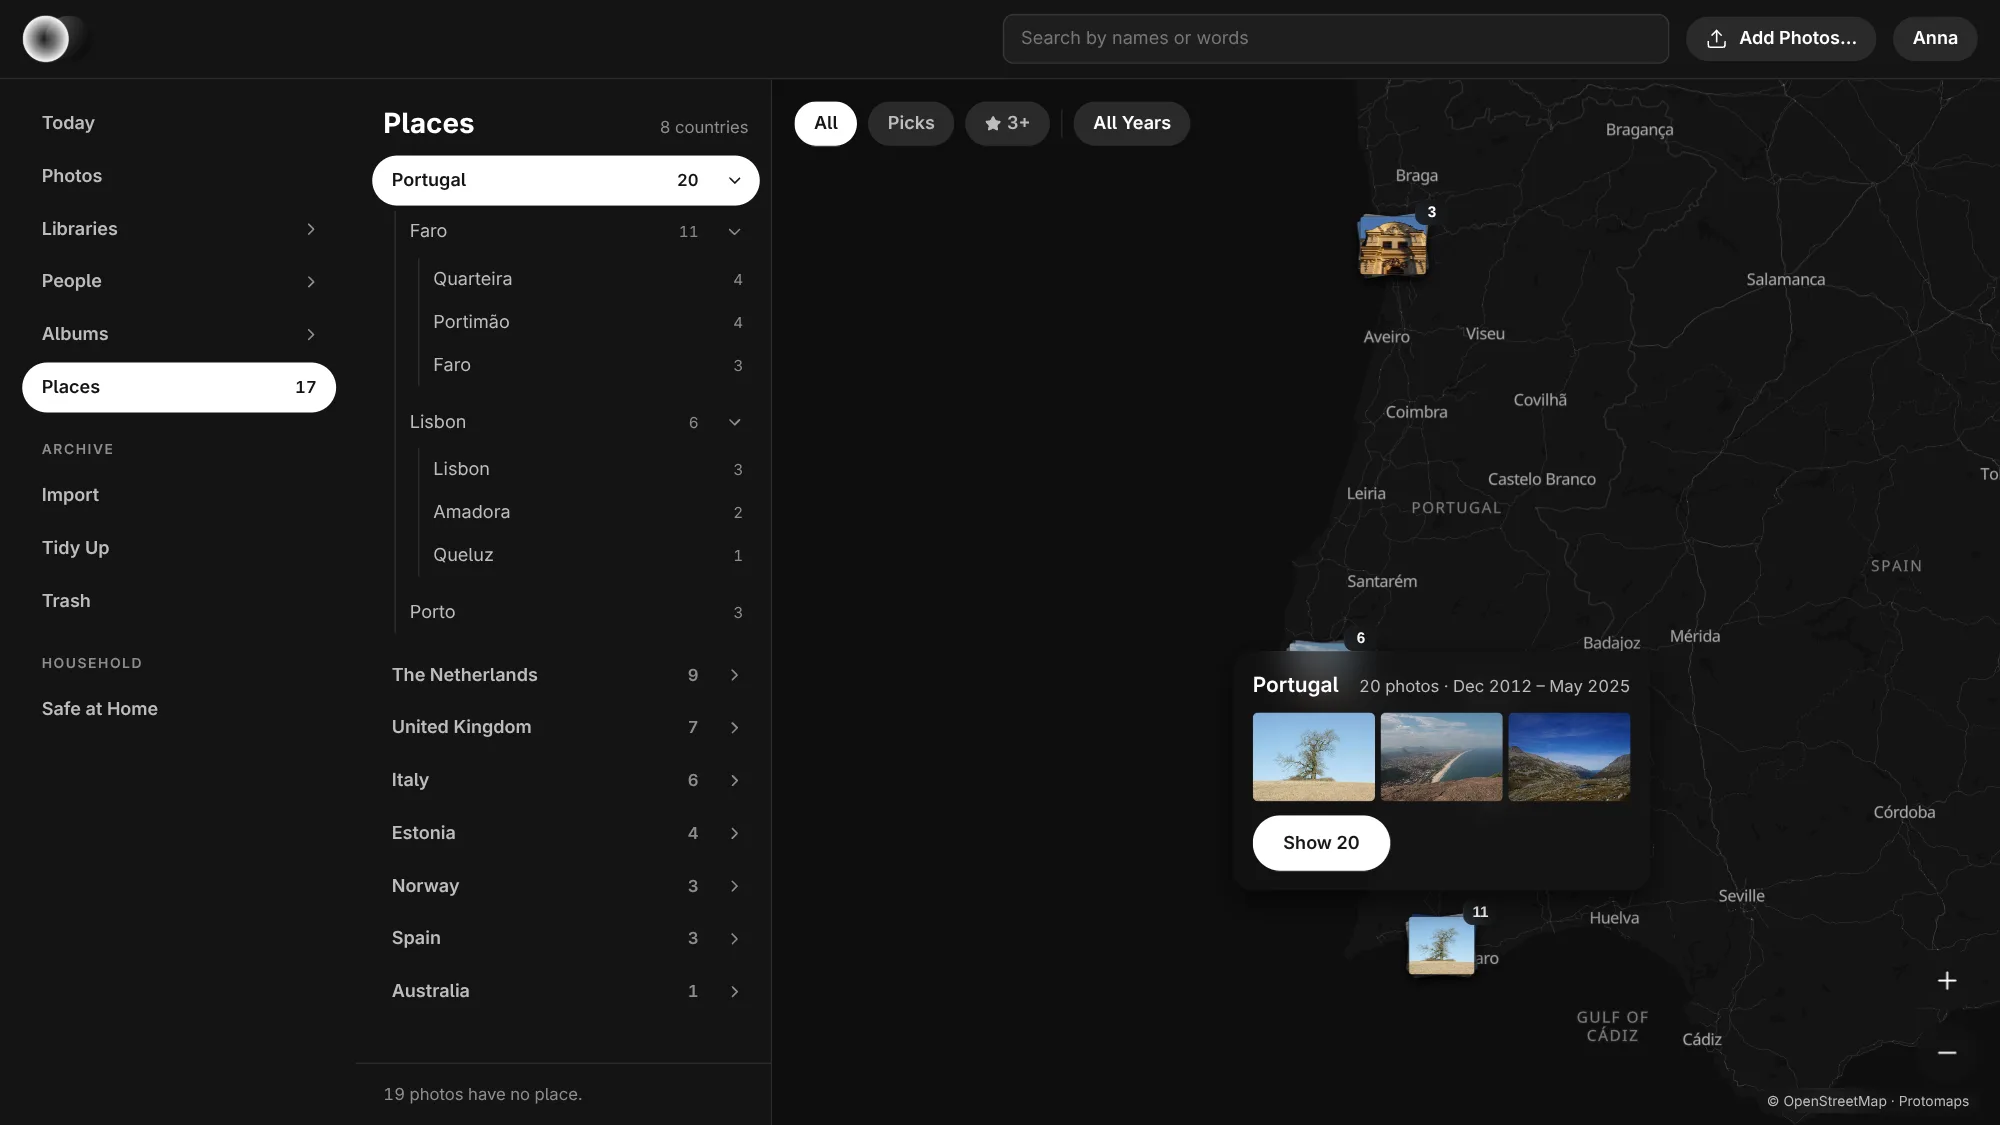
Task: Expand the Estonia country chevron
Action: point(734,834)
